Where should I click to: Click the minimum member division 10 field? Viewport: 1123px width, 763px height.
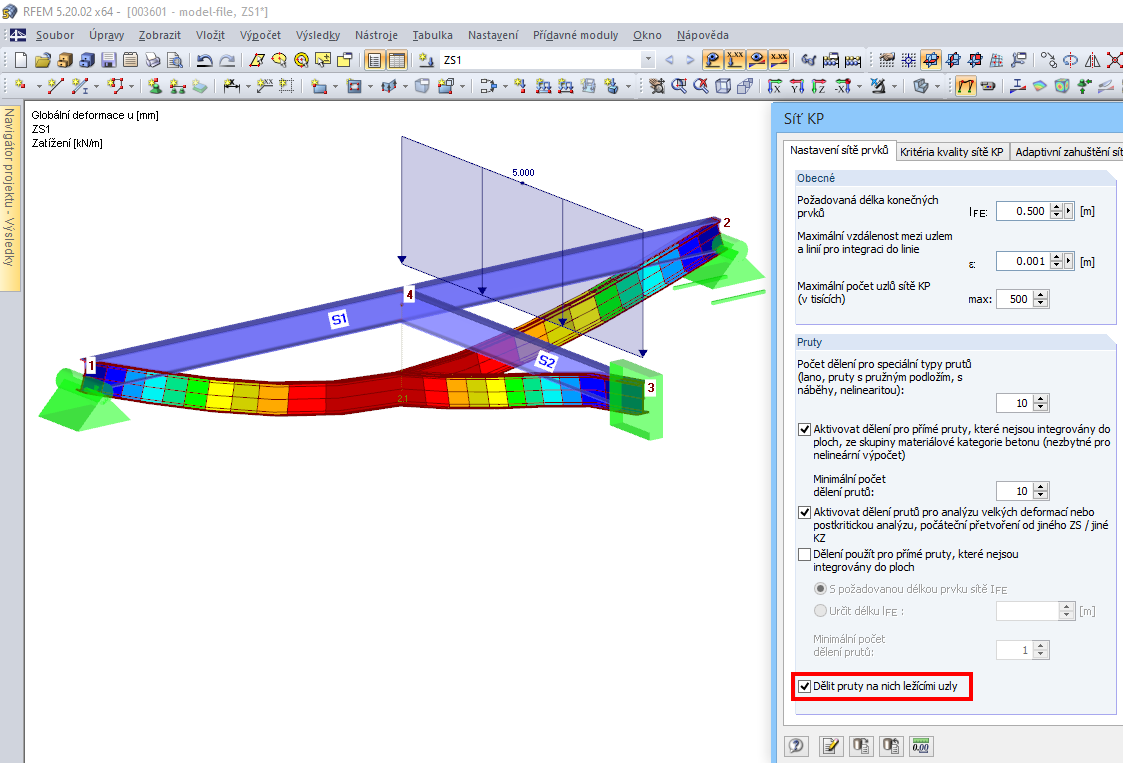point(1015,491)
